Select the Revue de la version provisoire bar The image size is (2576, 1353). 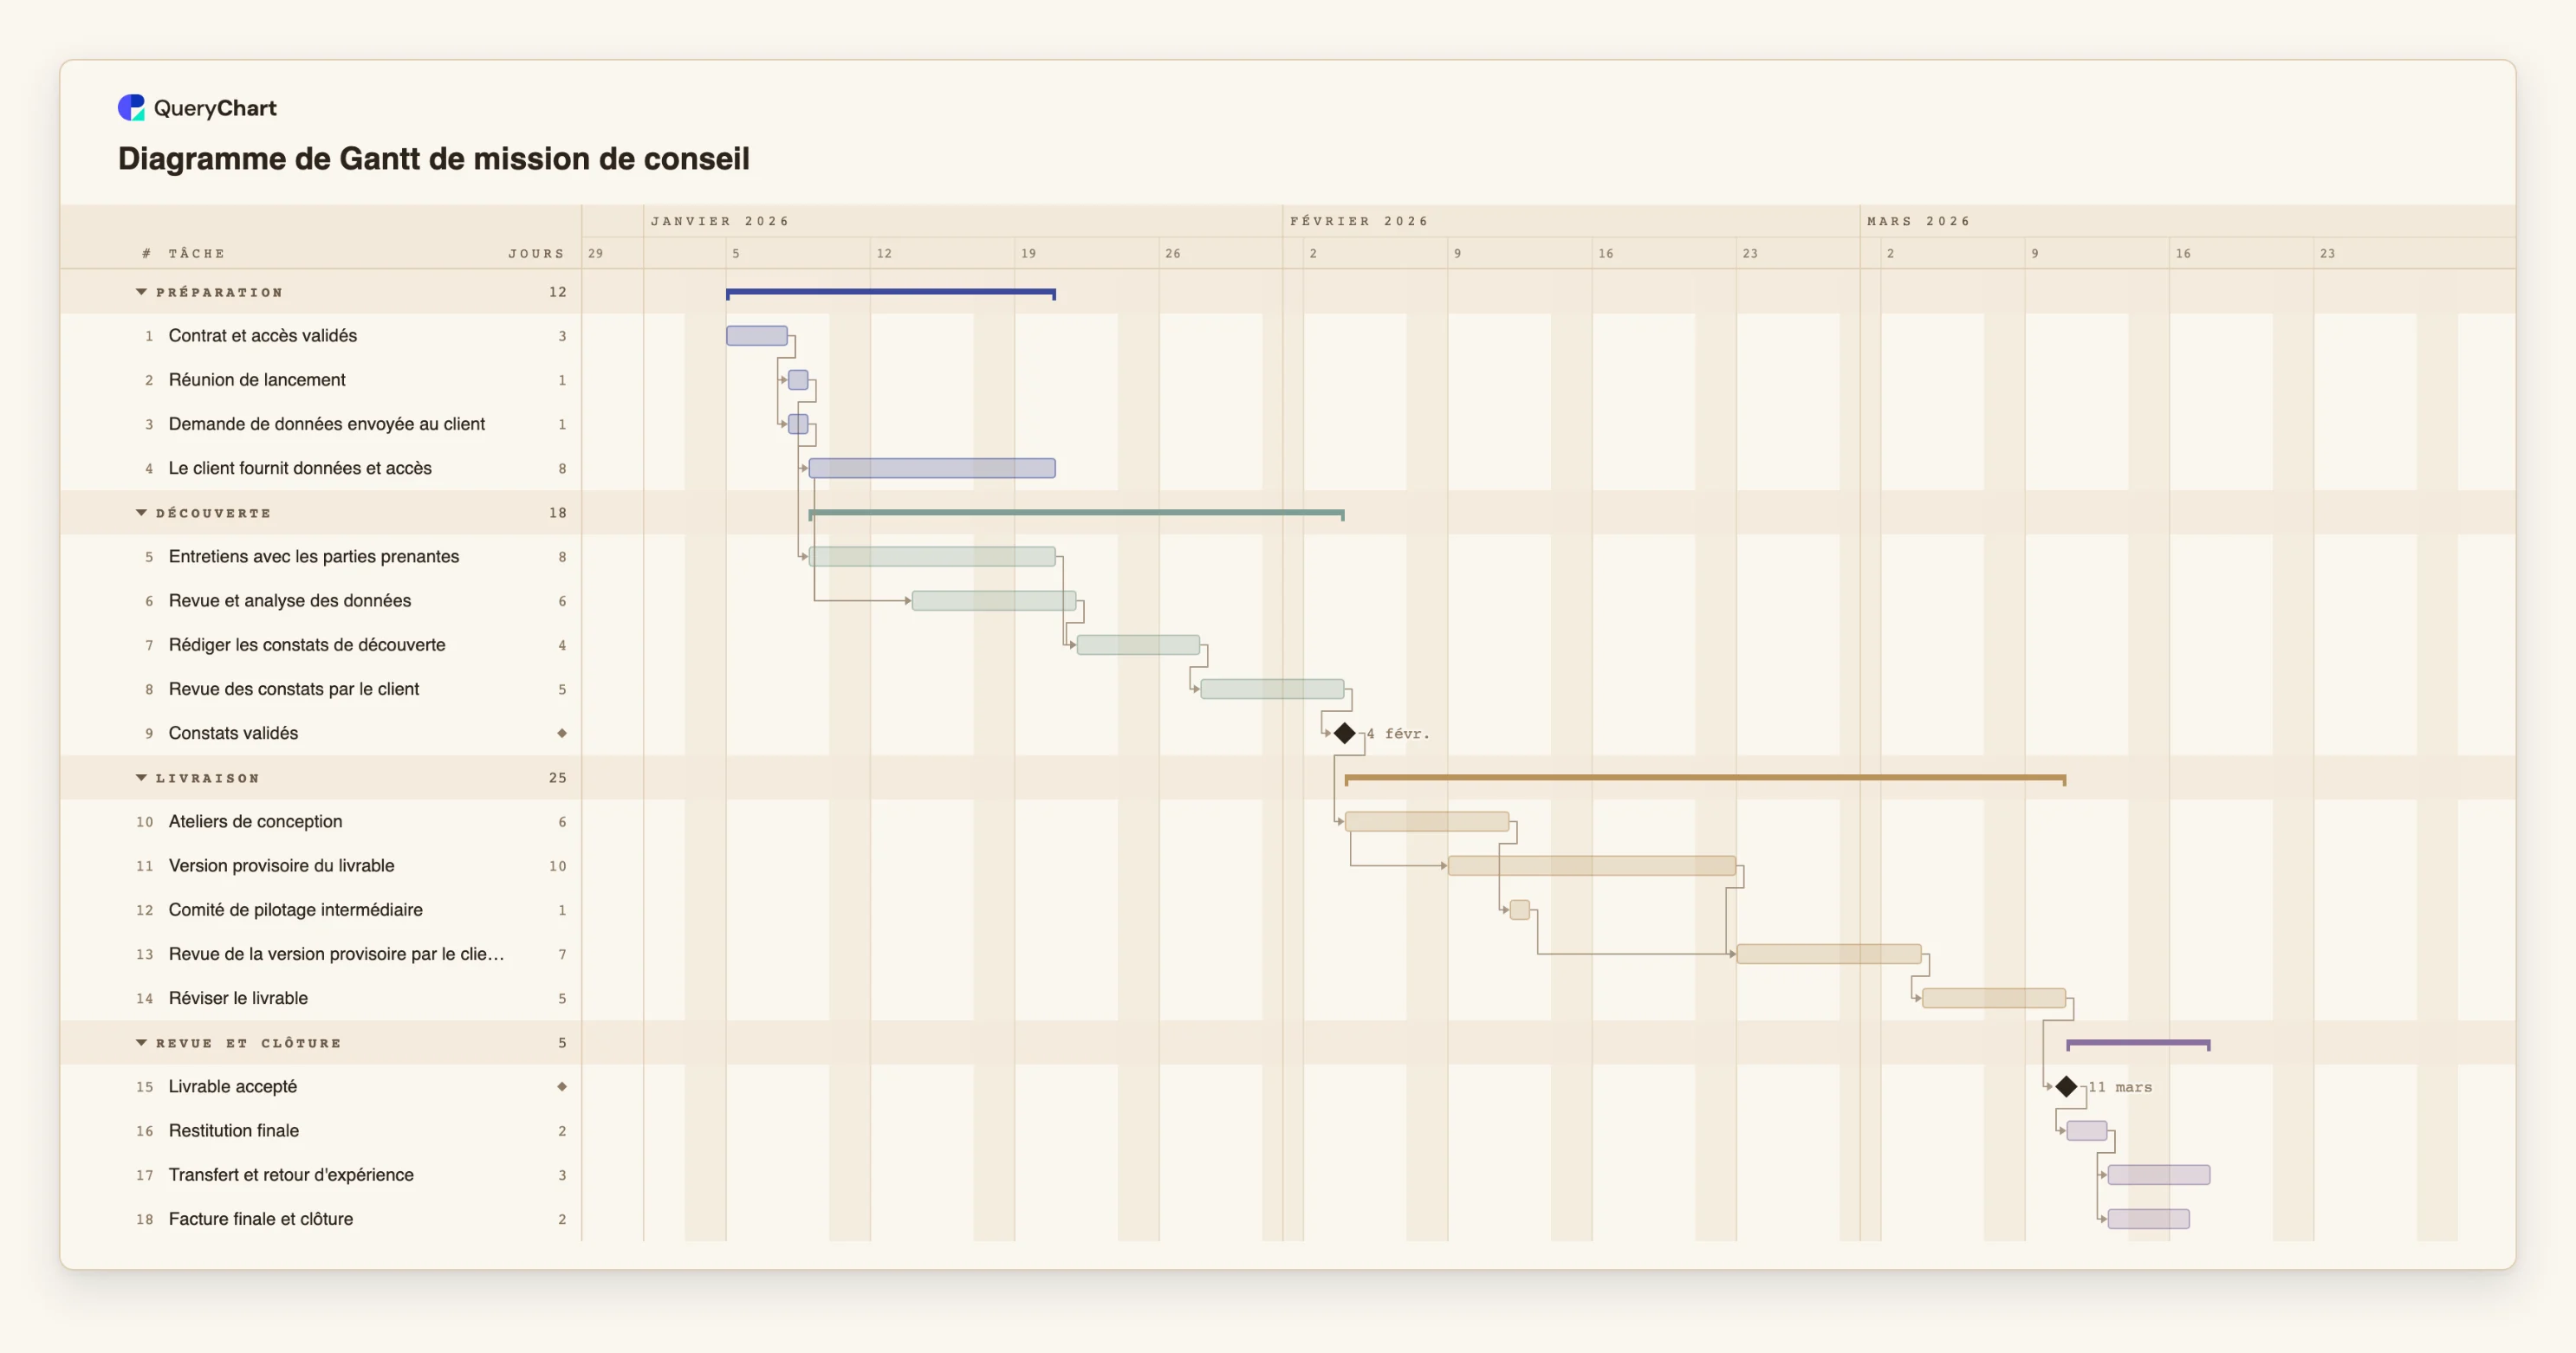coord(1829,954)
